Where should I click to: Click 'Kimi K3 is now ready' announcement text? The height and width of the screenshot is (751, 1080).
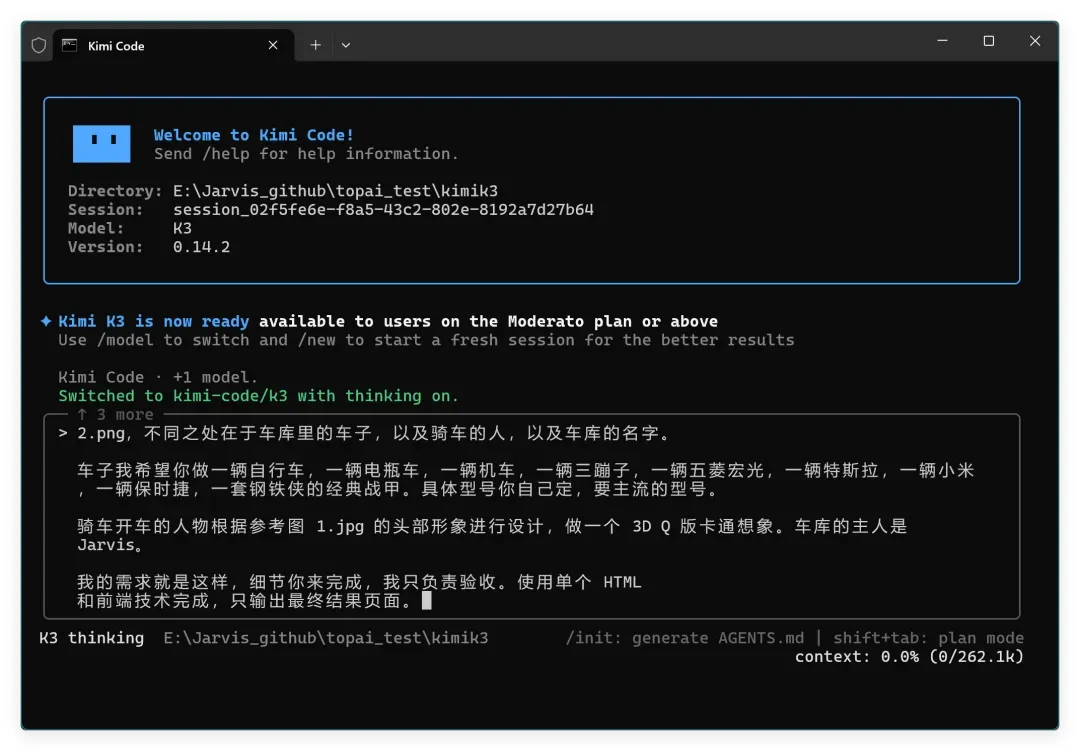154,321
